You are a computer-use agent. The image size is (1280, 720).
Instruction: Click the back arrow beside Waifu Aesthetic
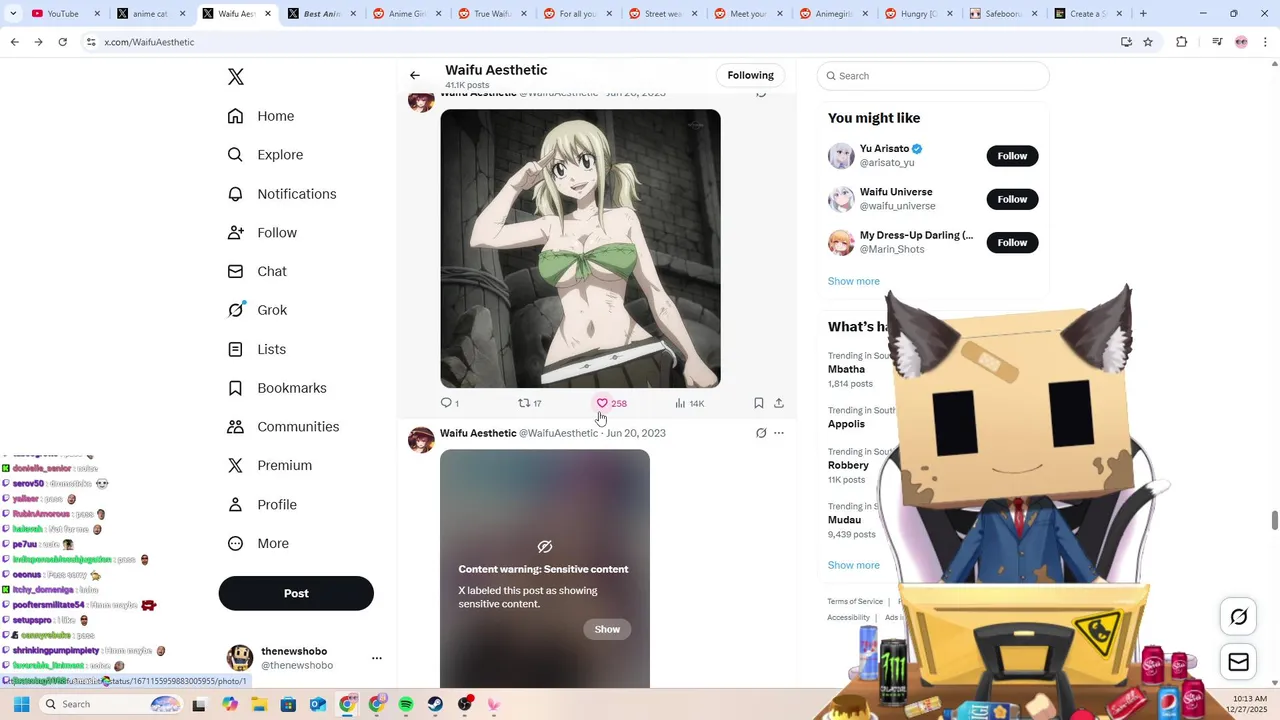coord(415,75)
